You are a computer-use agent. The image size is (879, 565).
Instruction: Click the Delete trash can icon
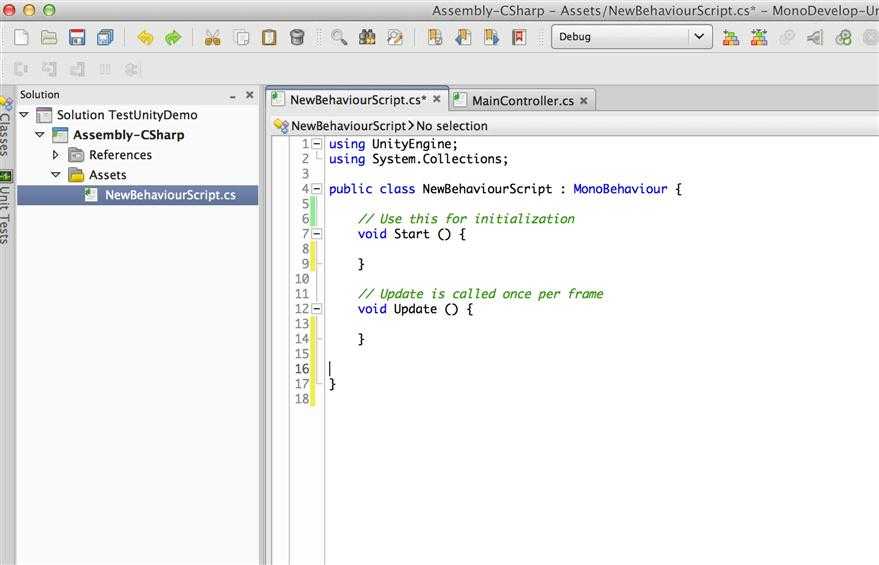click(297, 38)
